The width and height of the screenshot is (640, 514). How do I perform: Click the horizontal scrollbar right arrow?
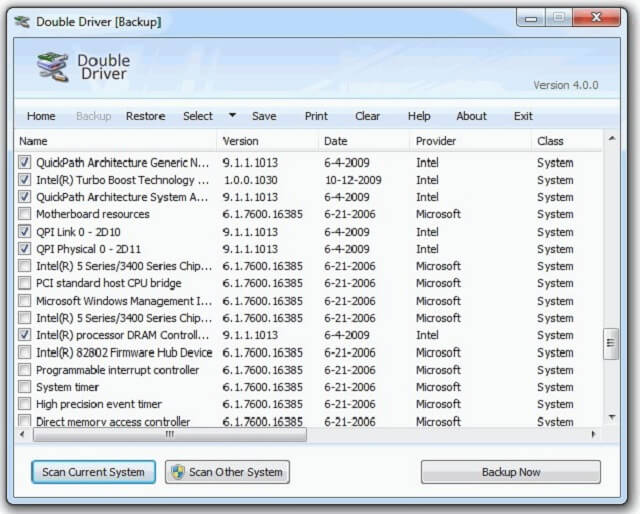pos(593,434)
